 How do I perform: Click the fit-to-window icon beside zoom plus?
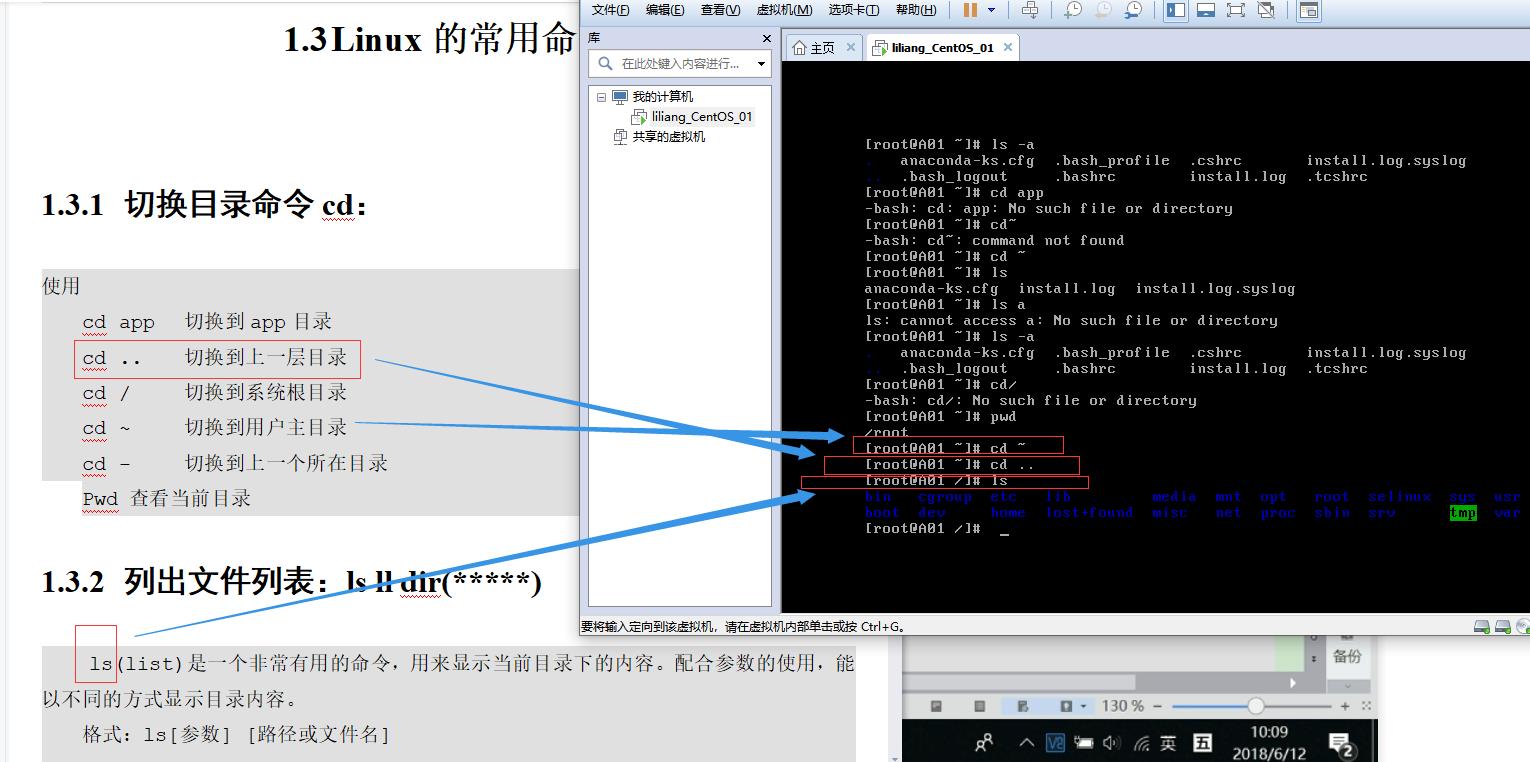pyautogui.click(x=1364, y=706)
